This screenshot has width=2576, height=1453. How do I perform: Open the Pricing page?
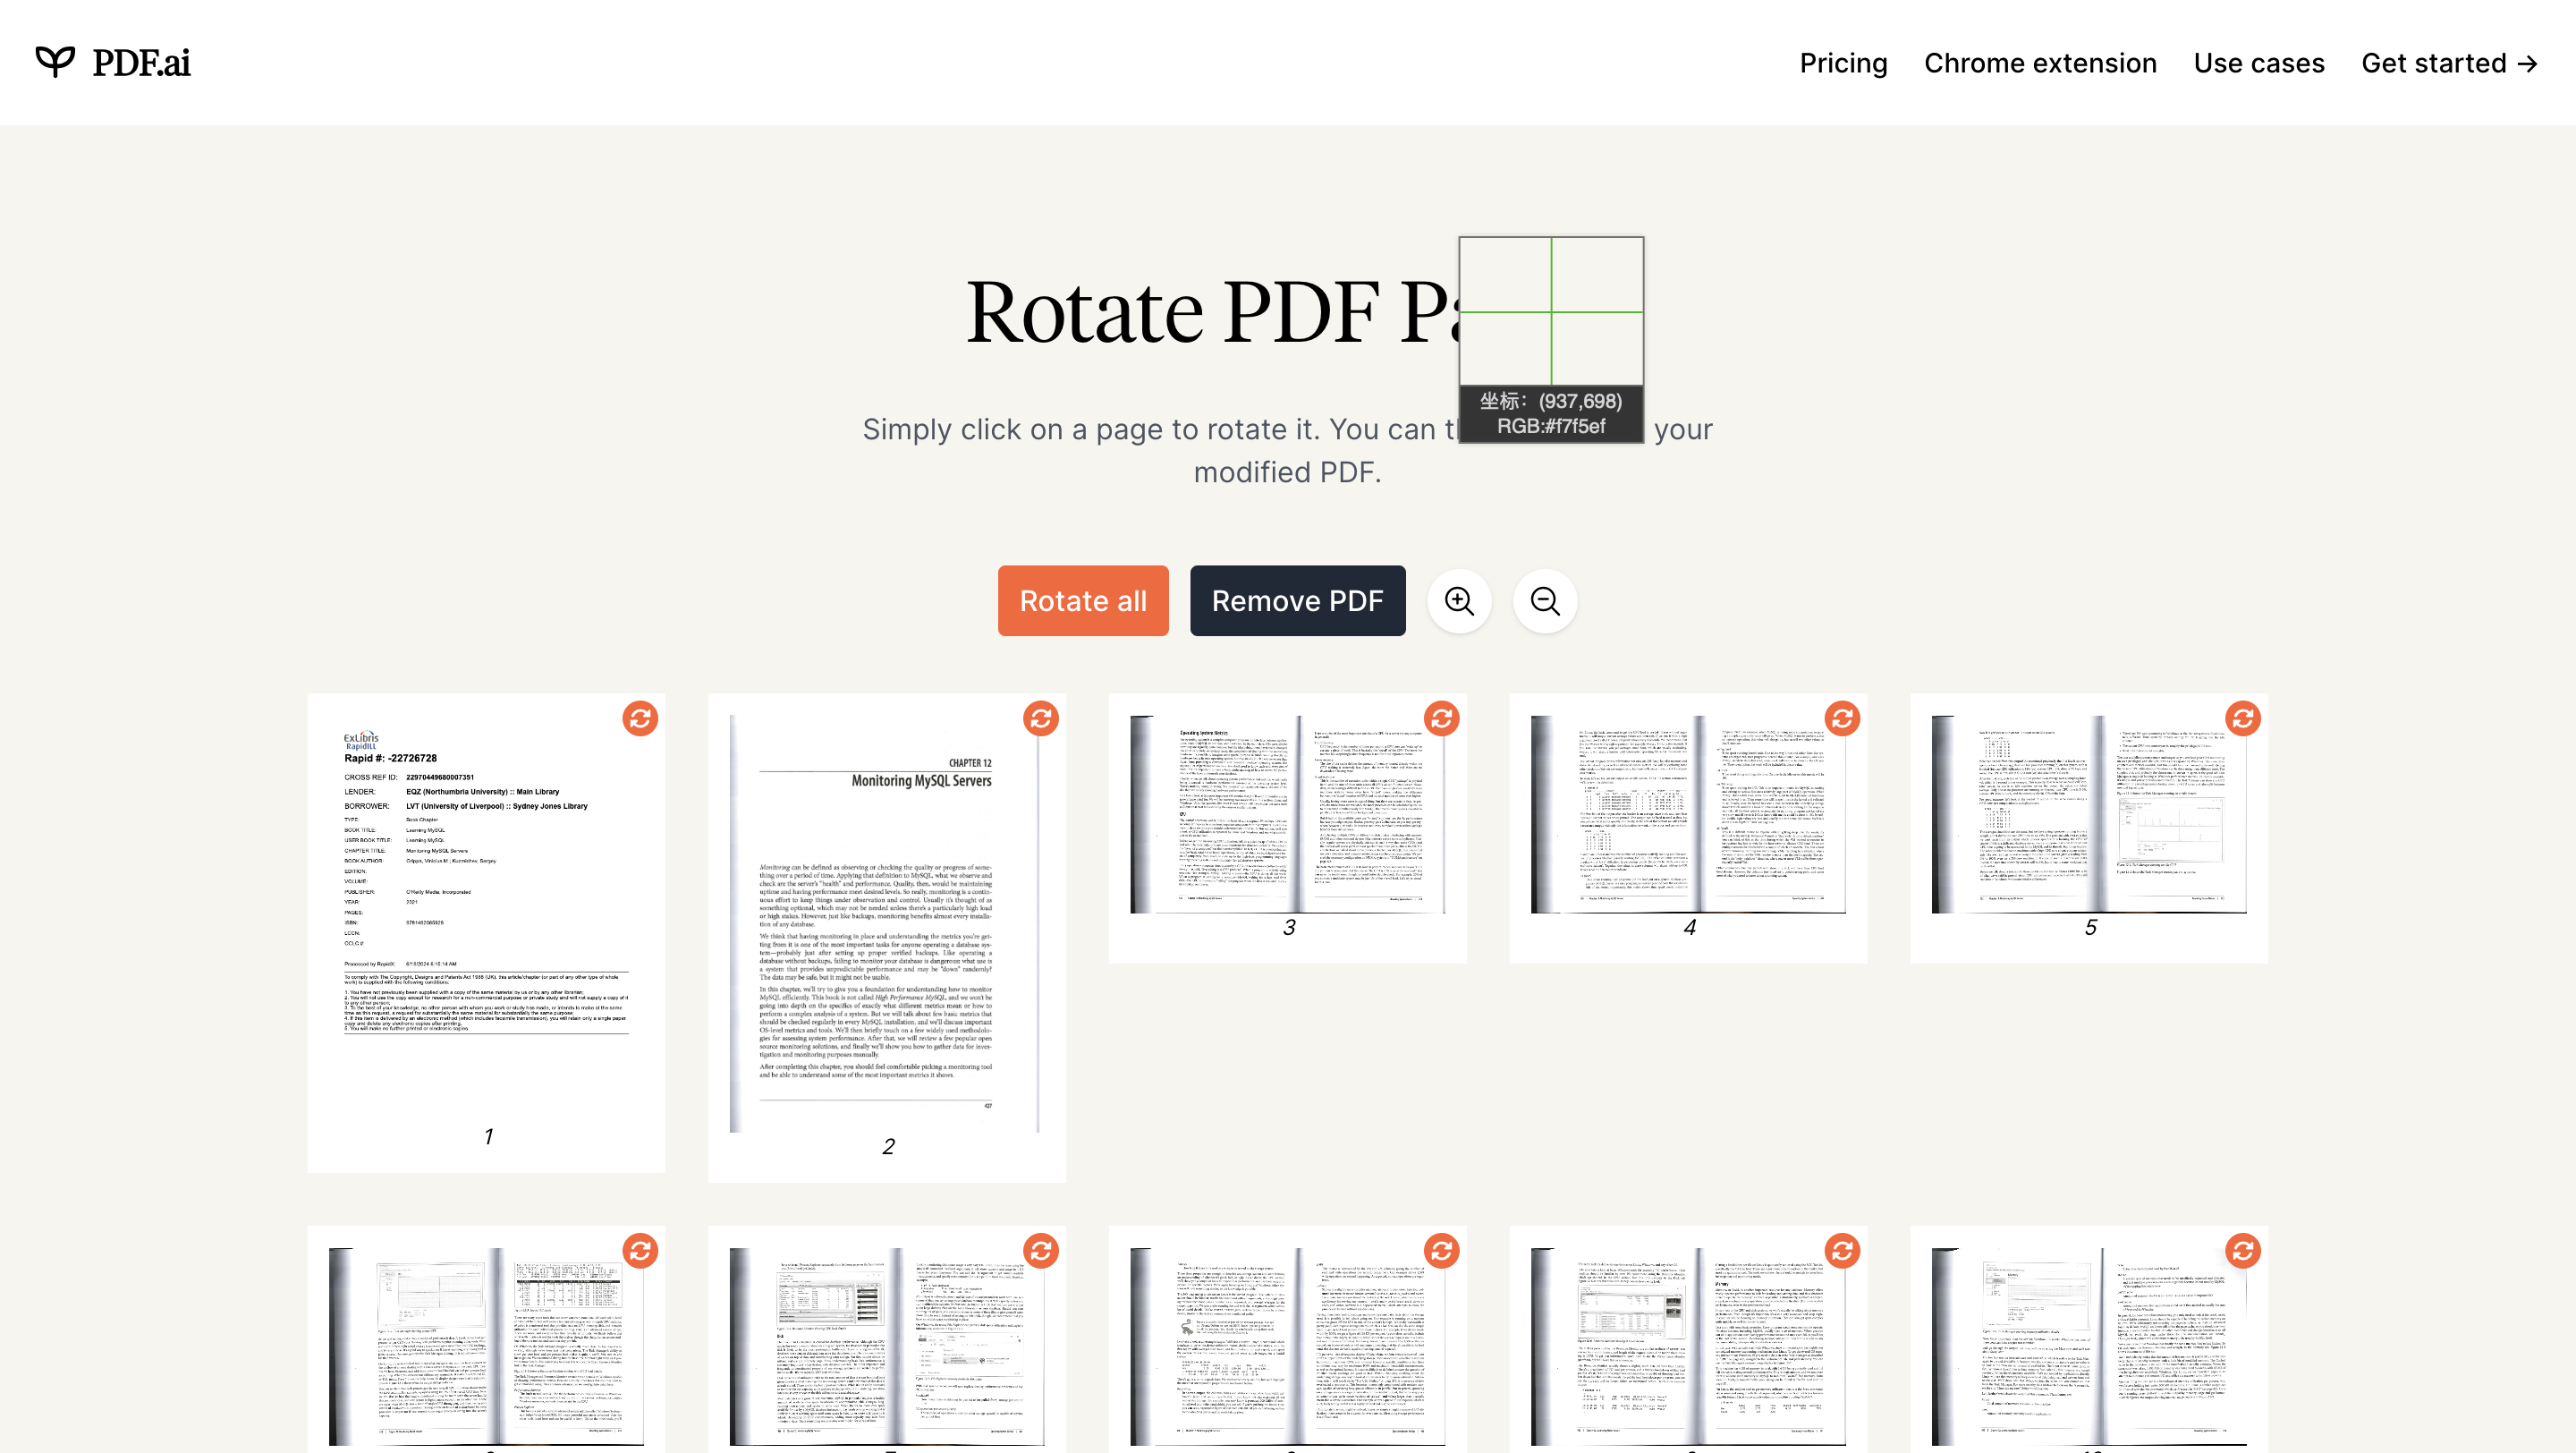1842,63
